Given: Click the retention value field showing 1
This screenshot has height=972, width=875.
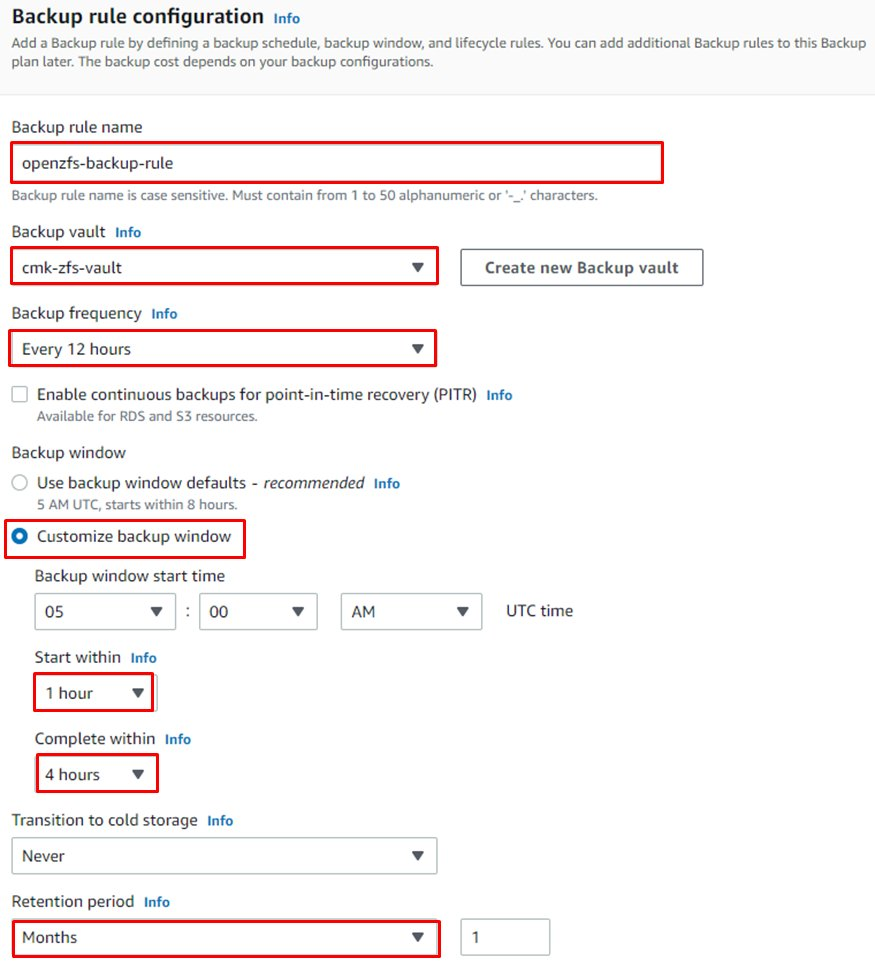Looking at the screenshot, I should tap(505, 936).
